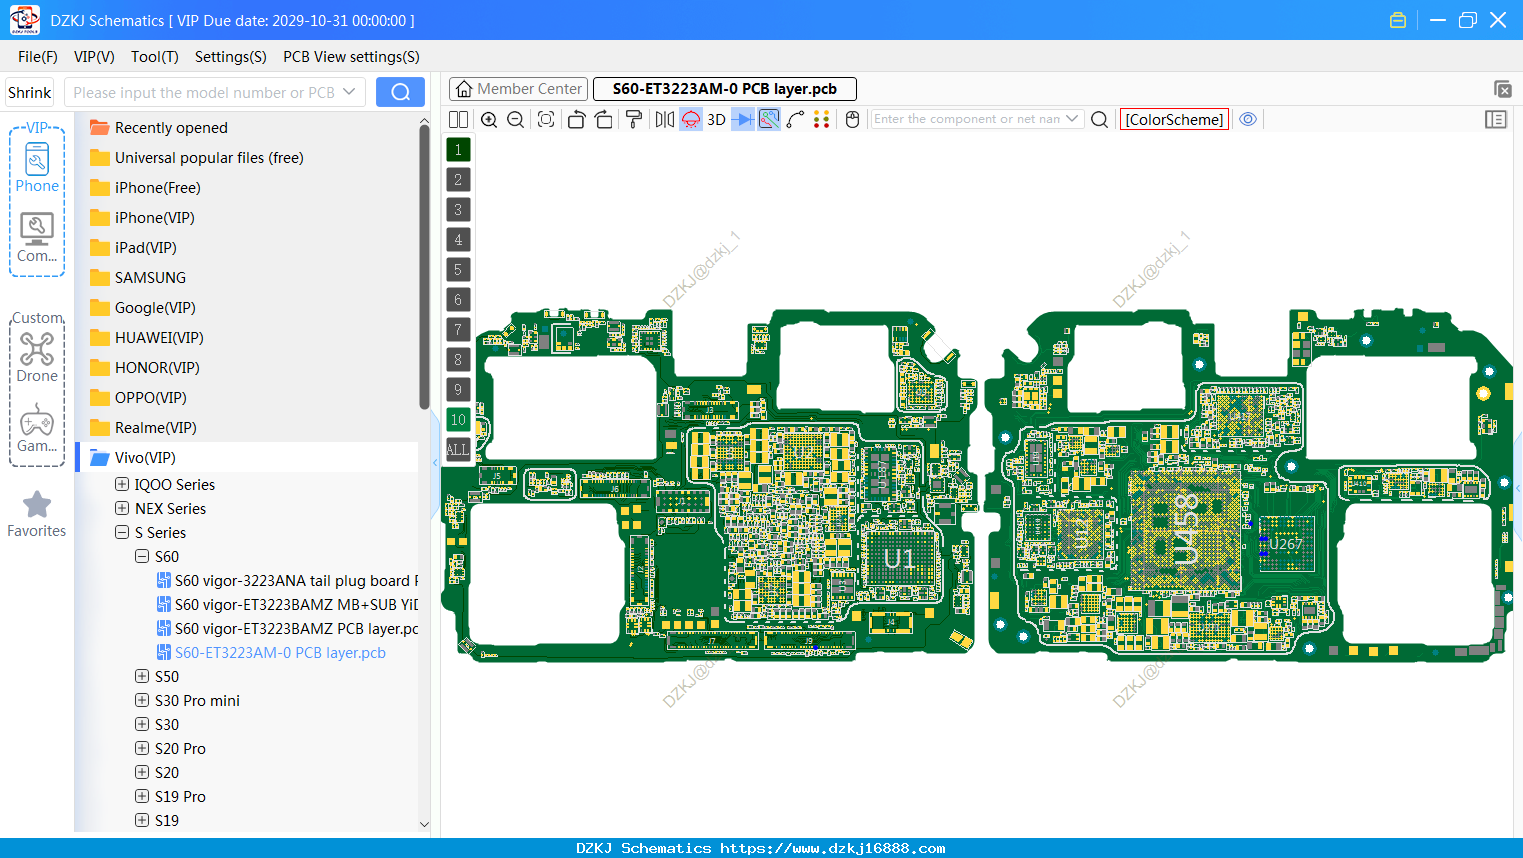The width and height of the screenshot is (1523, 858).
Task: Click the colored dots icon
Action: click(x=822, y=119)
